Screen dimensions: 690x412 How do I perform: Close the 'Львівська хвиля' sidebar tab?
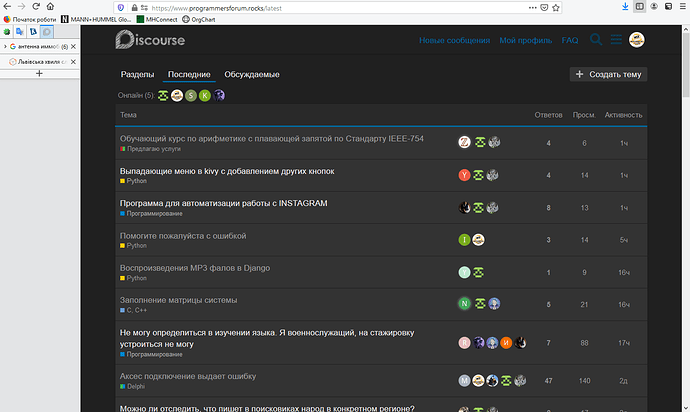tap(73, 62)
